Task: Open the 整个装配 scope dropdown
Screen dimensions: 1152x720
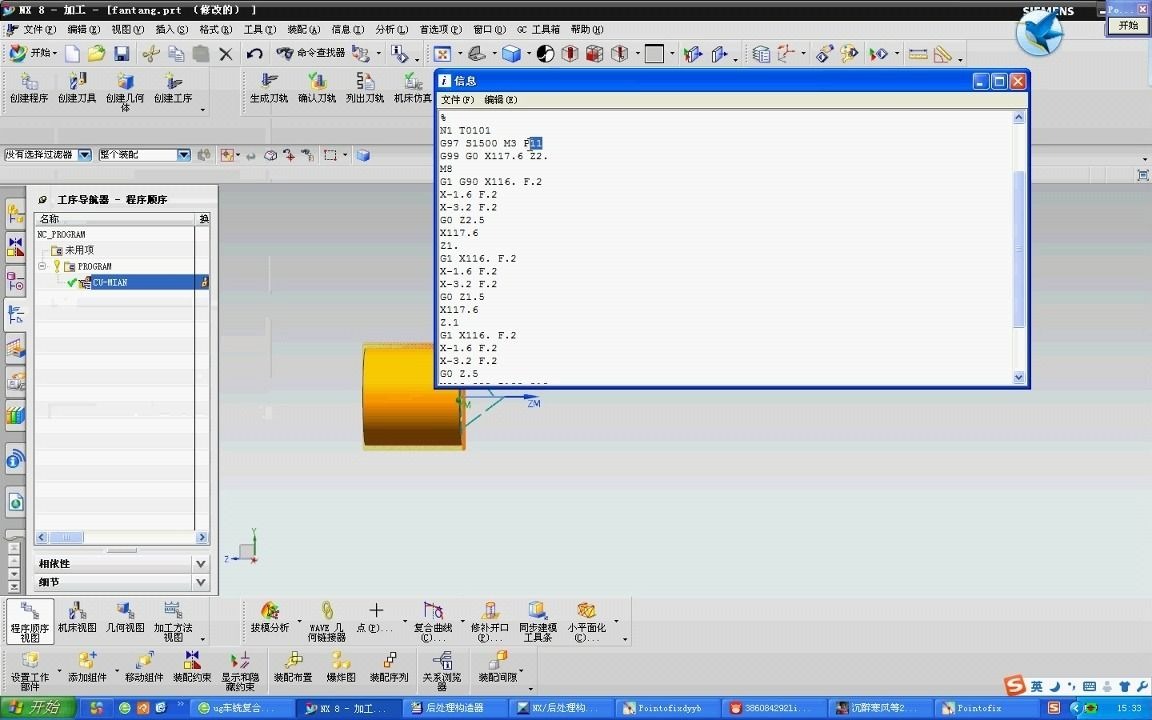Action: coord(184,155)
